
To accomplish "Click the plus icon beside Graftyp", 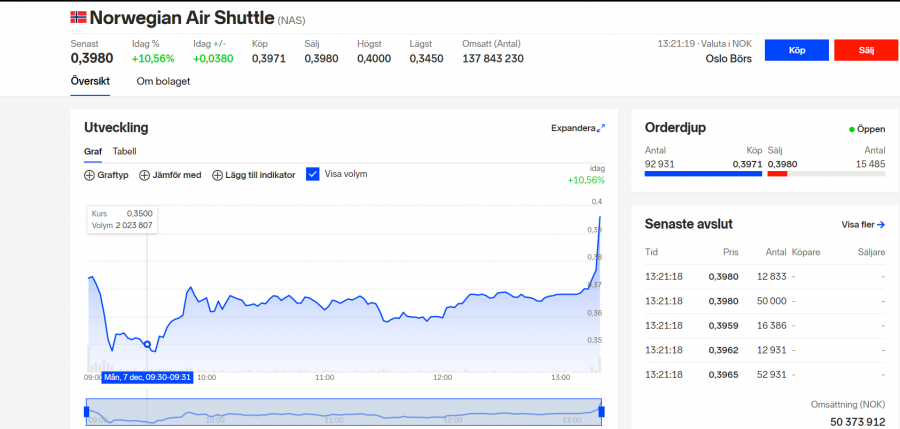I will click(89, 175).
